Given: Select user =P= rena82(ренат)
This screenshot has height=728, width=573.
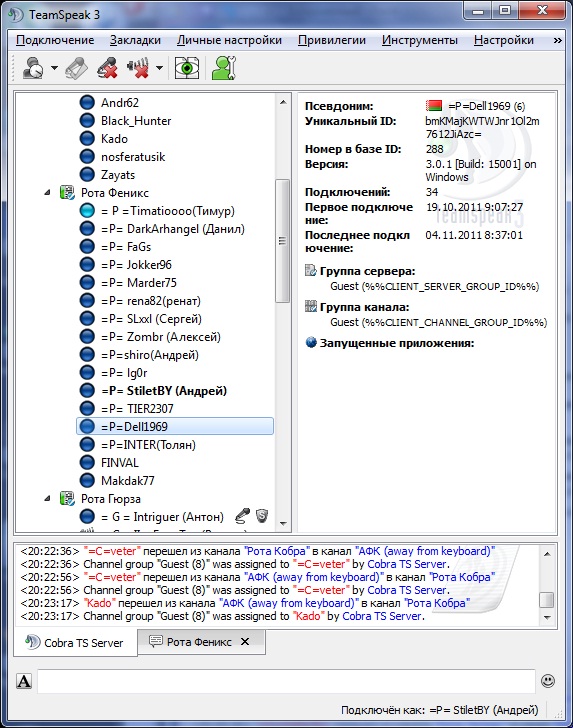Looking at the screenshot, I should point(151,301).
